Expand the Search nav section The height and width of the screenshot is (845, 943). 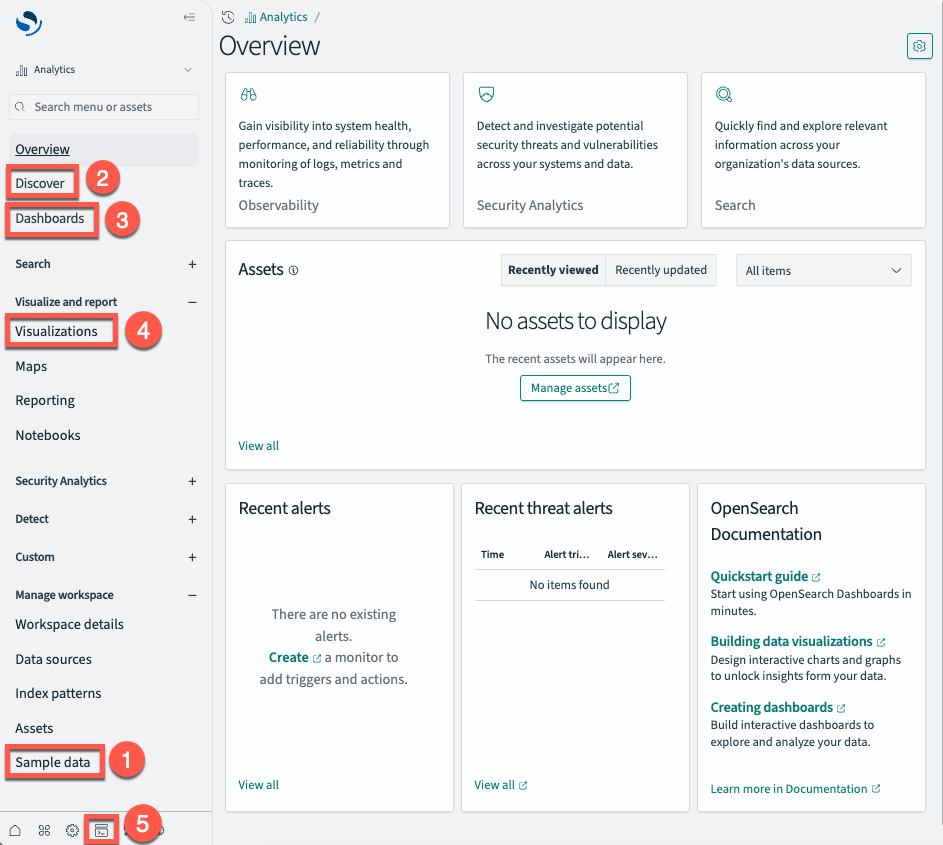192,264
